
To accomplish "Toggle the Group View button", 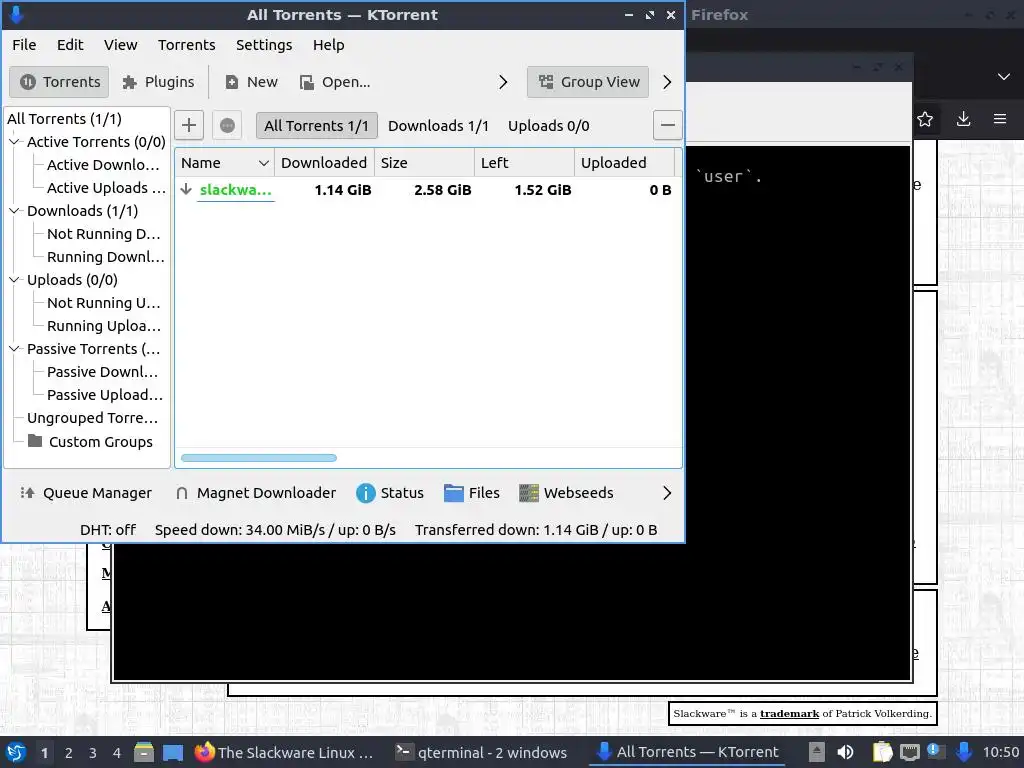I will [588, 82].
